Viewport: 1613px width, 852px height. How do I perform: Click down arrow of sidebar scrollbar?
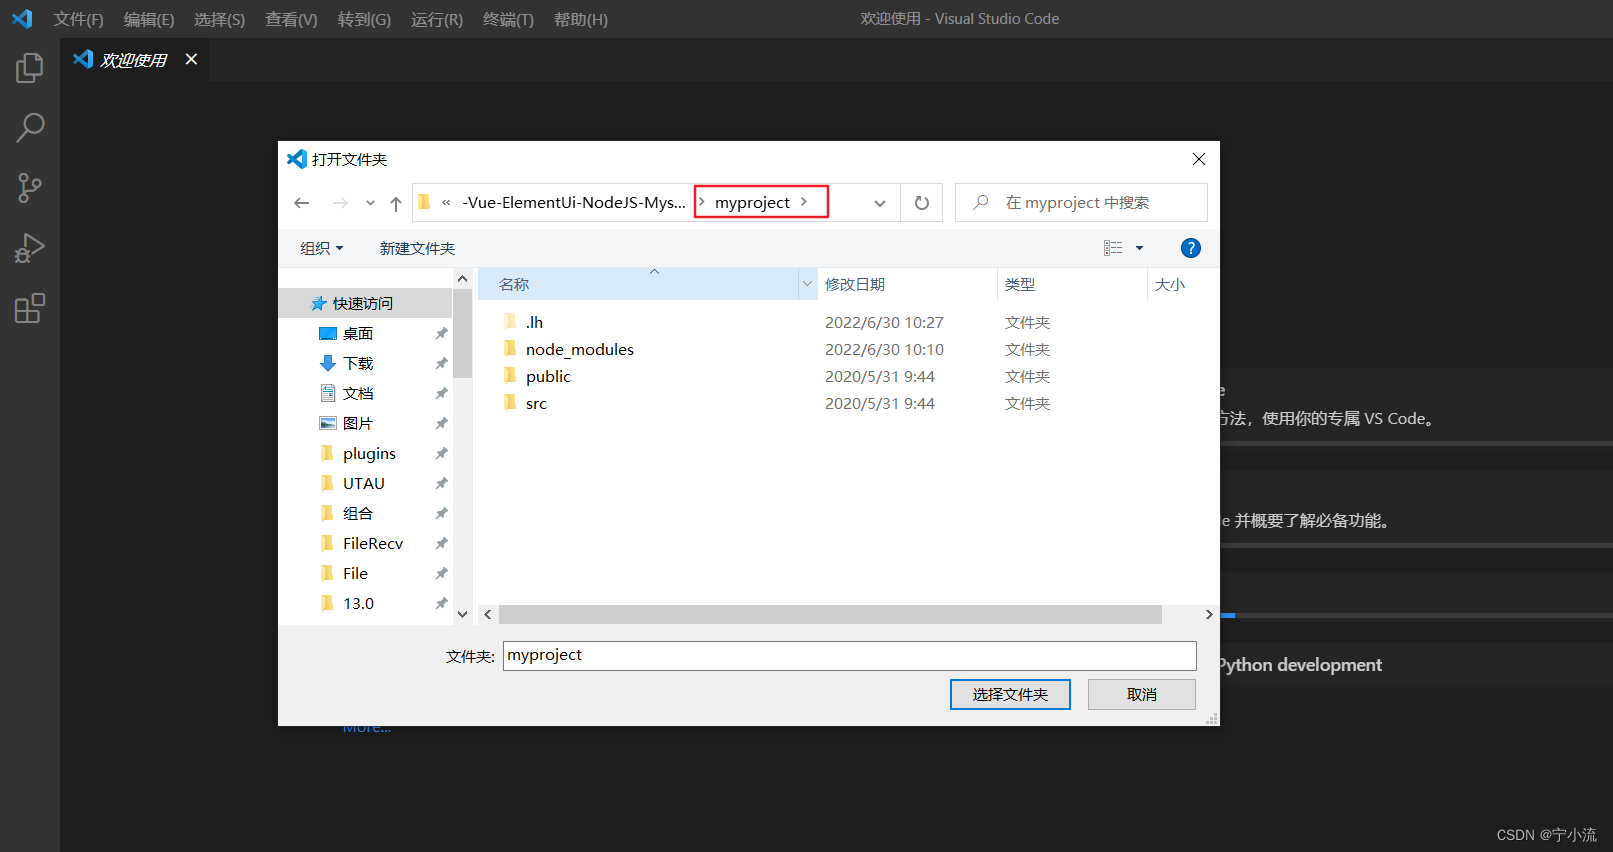(x=462, y=614)
